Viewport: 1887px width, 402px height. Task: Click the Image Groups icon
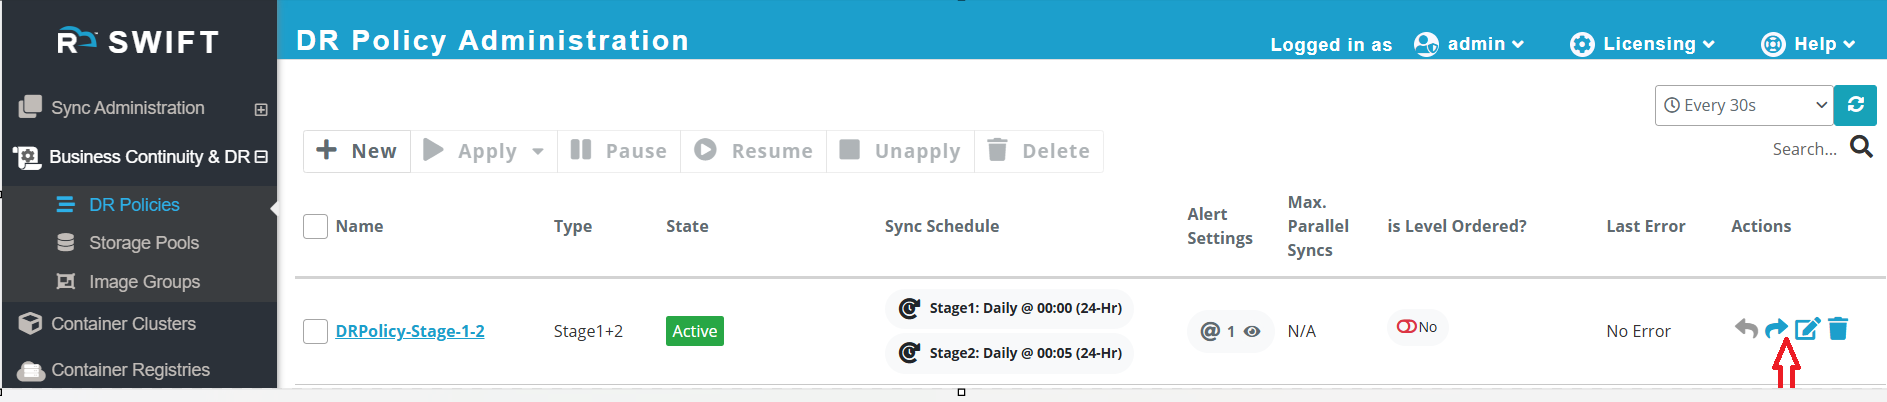66,281
